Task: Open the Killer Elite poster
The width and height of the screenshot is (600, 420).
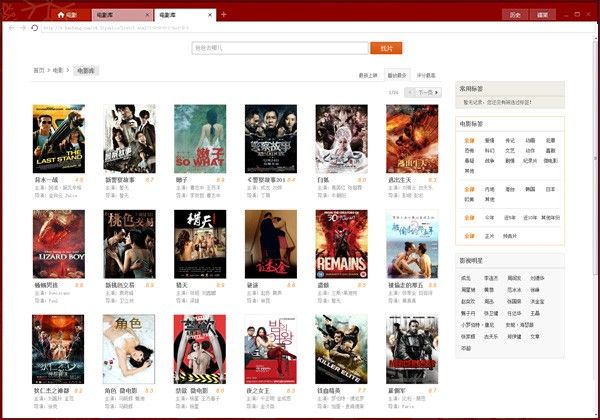Action: (x=341, y=349)
